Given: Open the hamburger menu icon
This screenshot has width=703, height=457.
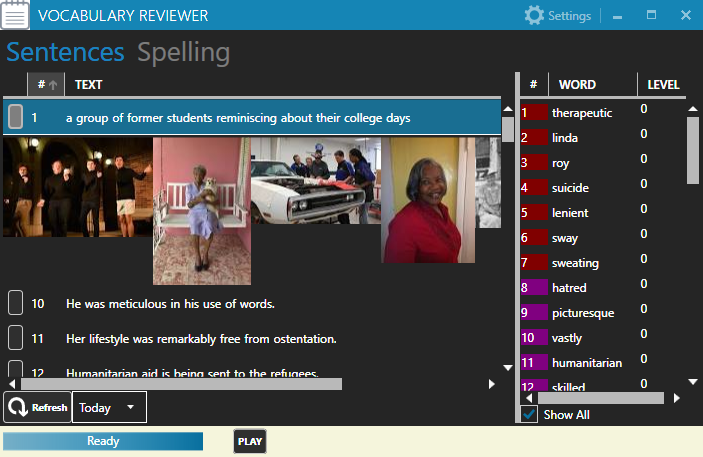Looking at the screenshot, I should click(x=16, y=16).
